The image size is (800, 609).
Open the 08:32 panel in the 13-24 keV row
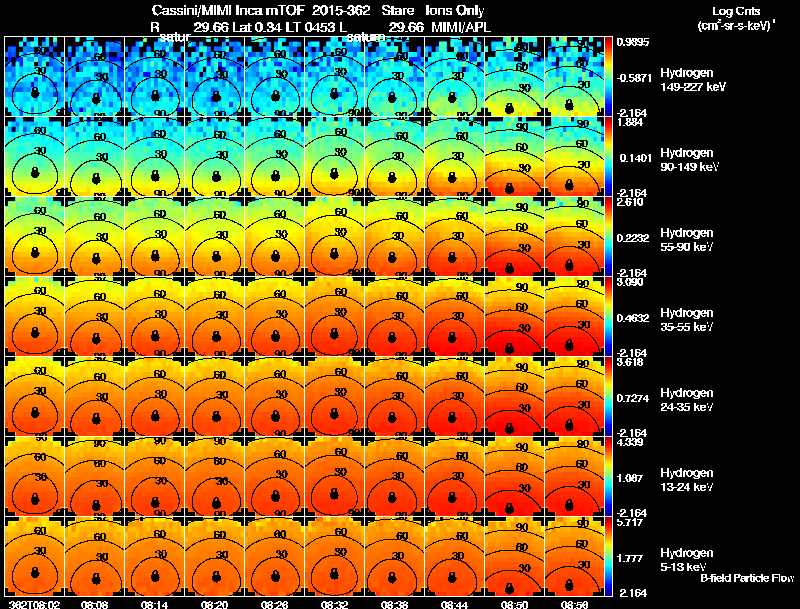pos(334,476)
